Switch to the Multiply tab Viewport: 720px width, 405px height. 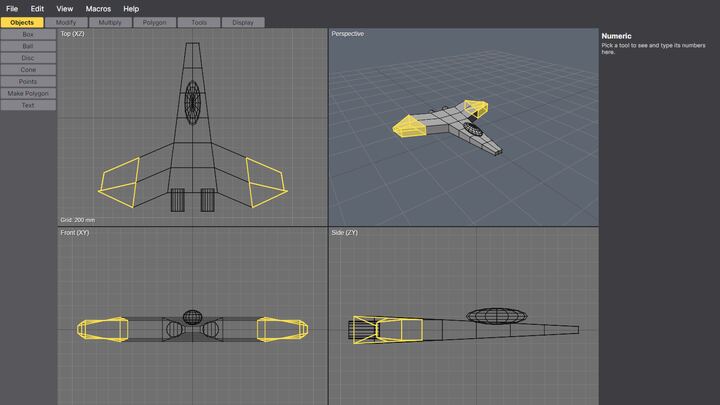110,22
